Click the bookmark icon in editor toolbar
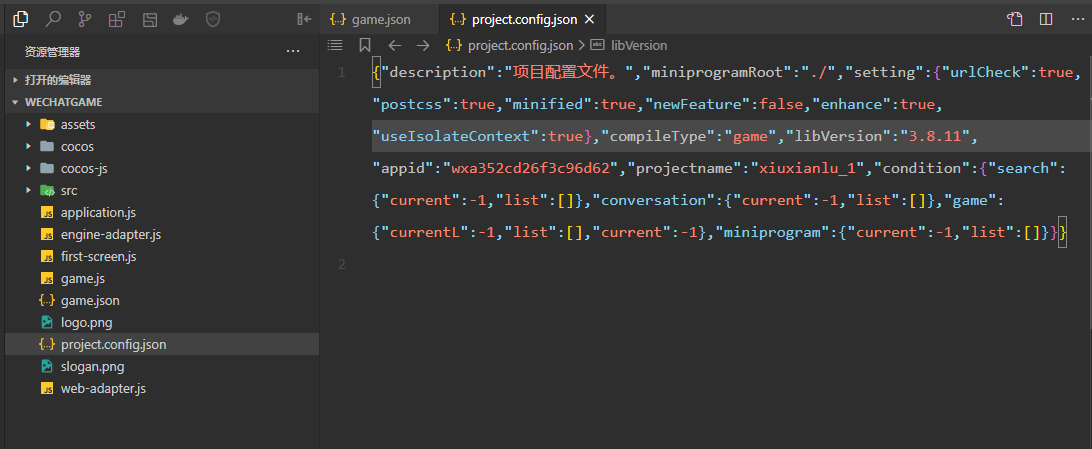Screen dimensions: 1092x449 coord(365,45)
